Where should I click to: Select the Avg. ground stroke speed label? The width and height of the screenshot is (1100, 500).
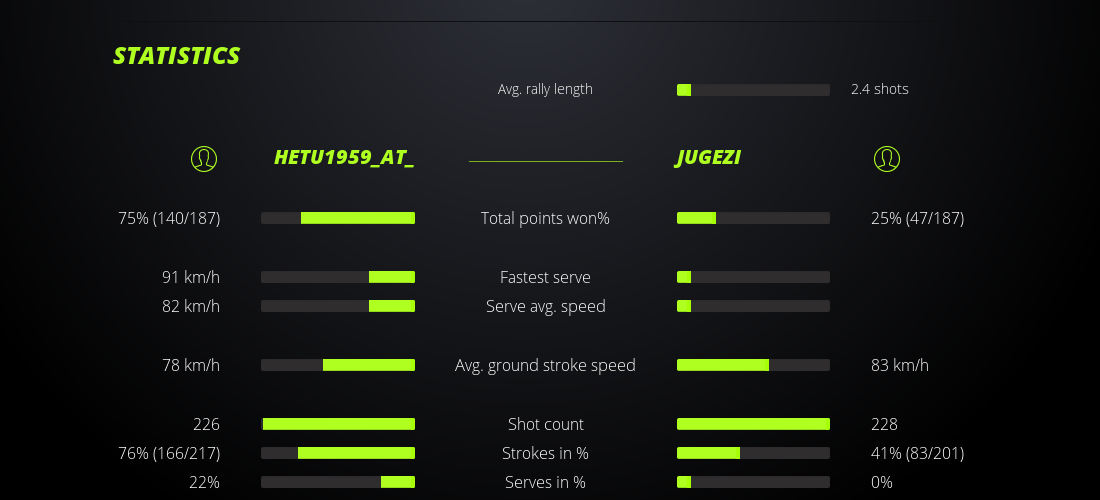coord(545,365)
